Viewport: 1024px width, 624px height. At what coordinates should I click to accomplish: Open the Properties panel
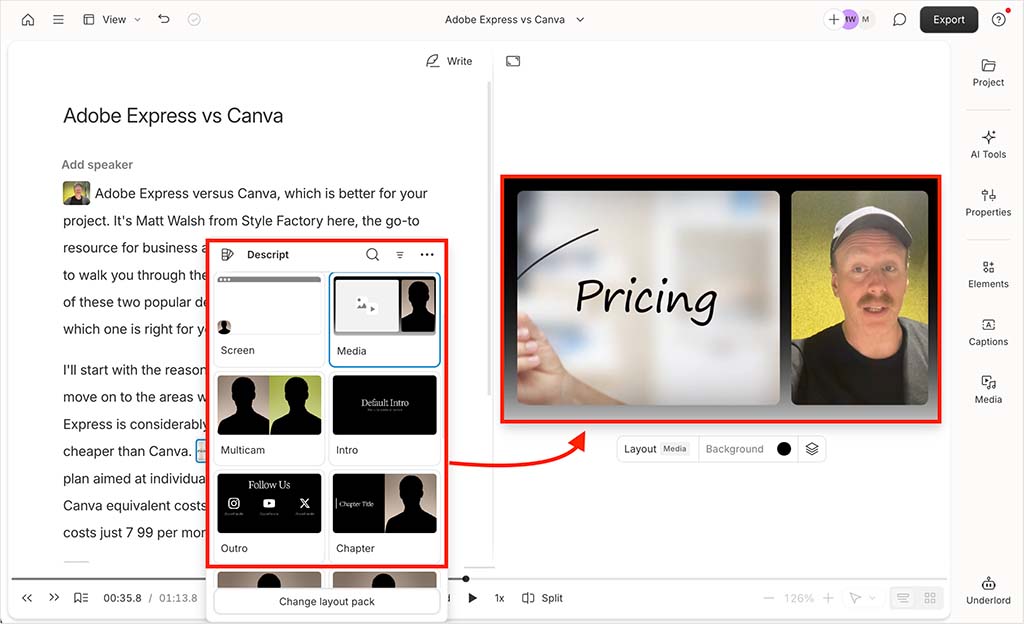click(x=988, y=205)
